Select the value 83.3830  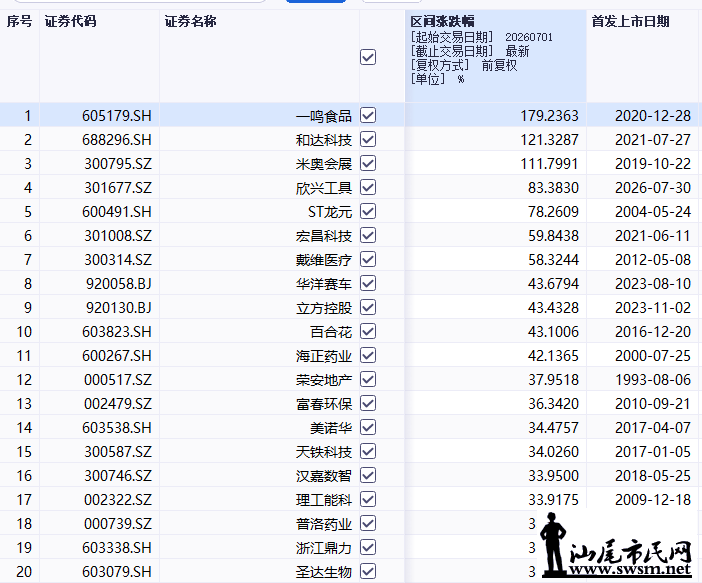pos(553,188)
